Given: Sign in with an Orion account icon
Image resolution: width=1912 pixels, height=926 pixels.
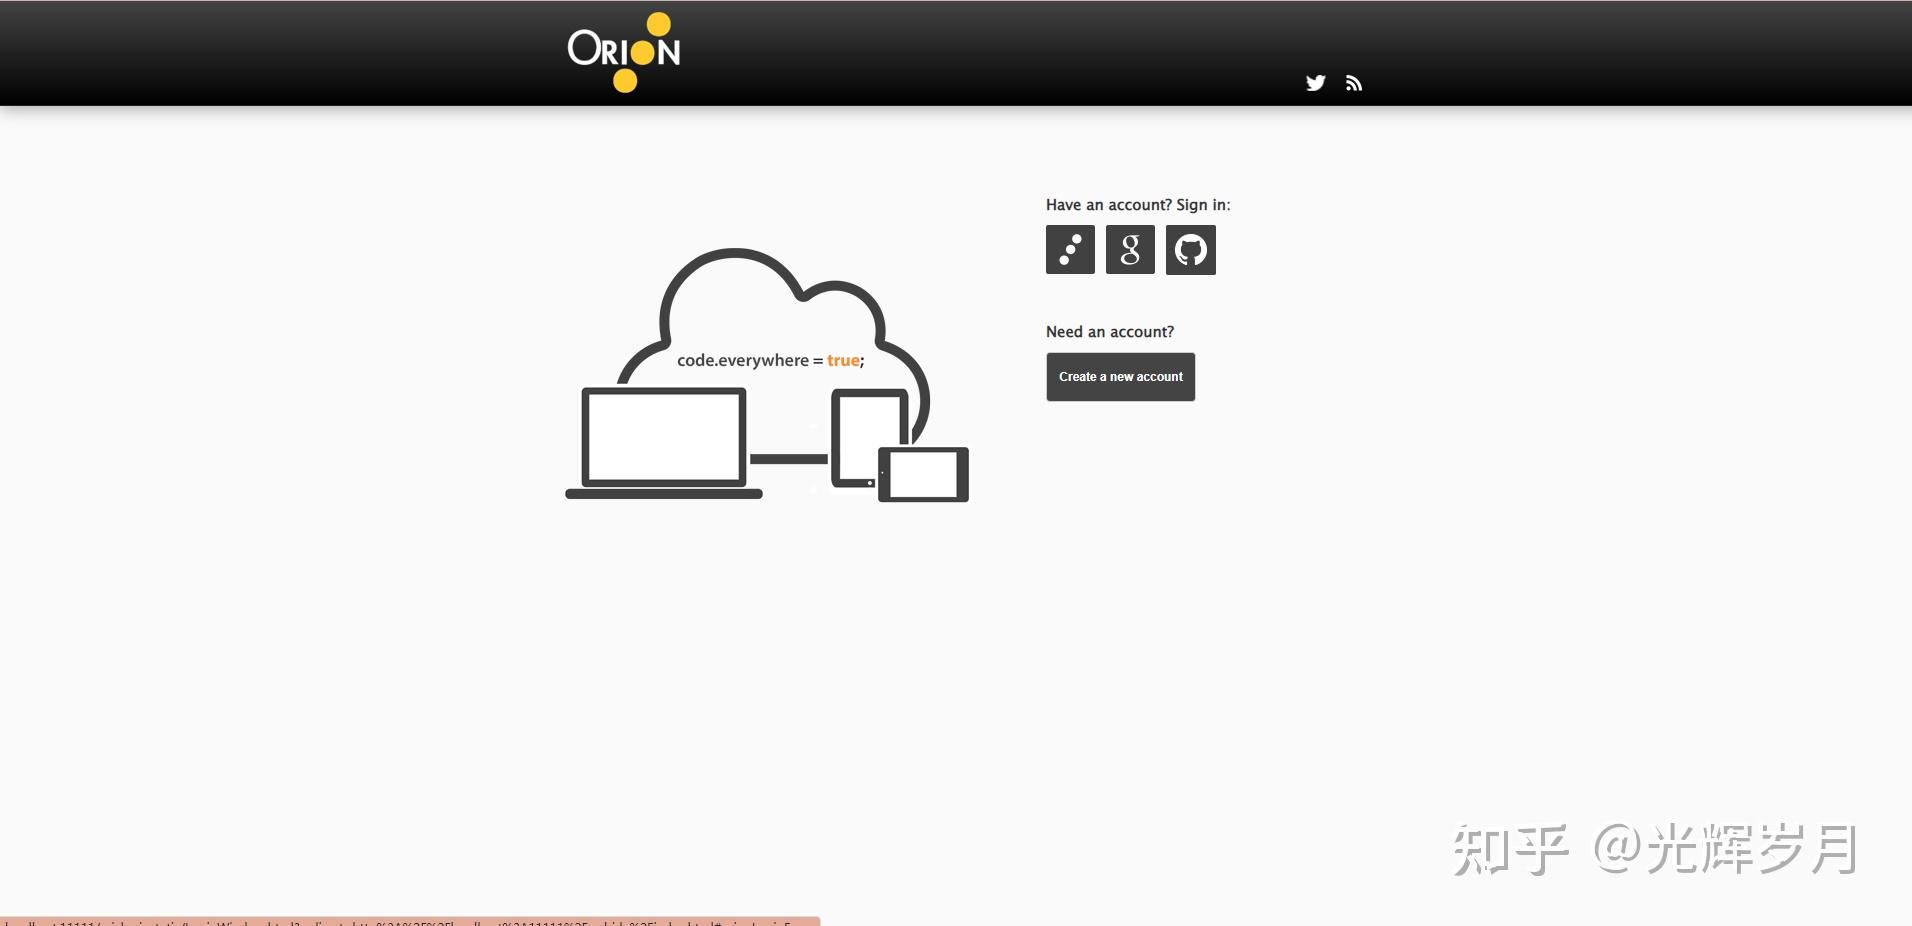Looking at the screenshot, I should point(1070,249).
